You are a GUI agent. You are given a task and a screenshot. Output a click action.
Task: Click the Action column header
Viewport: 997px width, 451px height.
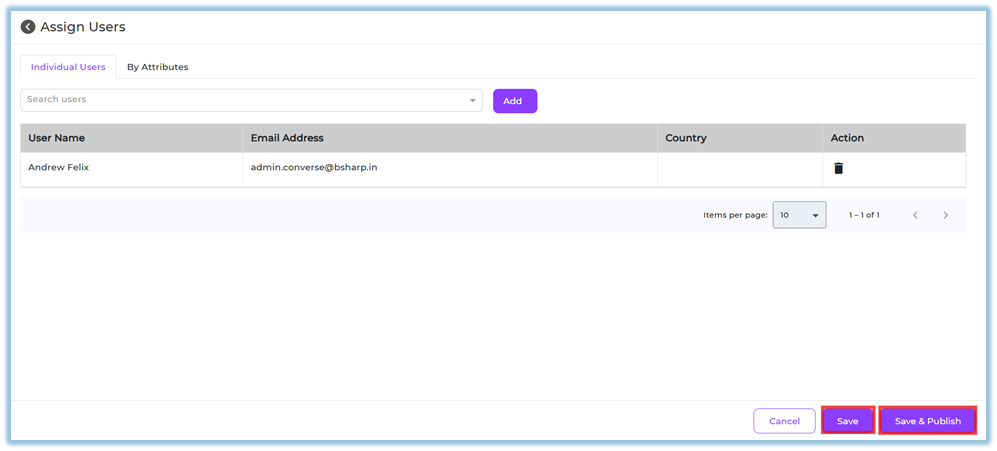click(x=847, y=138)
